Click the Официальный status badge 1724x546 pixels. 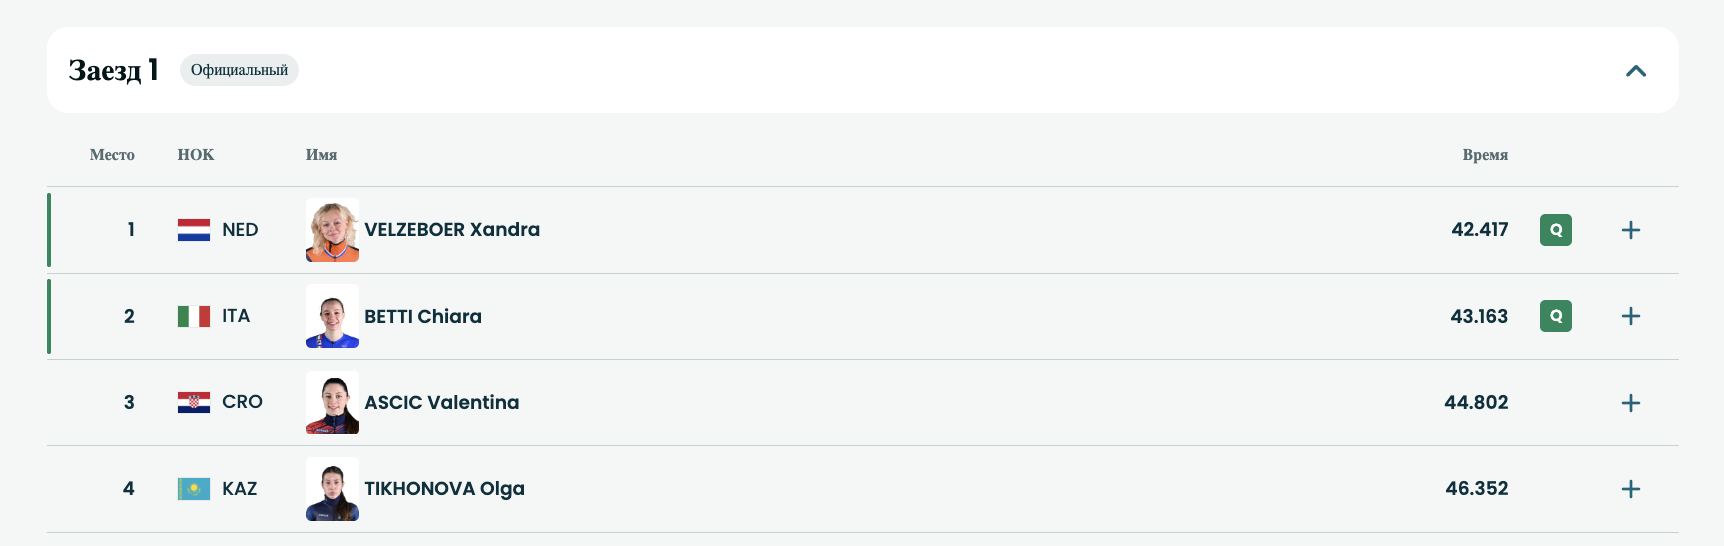[239, 70]
